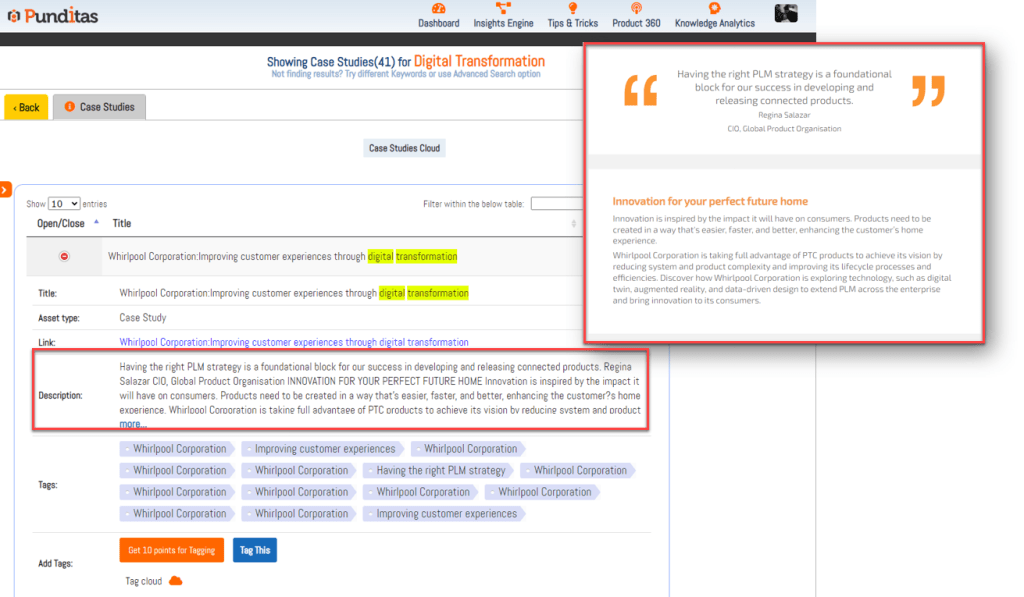1024x597 pixels.
Task: Open the Whirlpool Corporation case study link
Action: tap(293, 342)
